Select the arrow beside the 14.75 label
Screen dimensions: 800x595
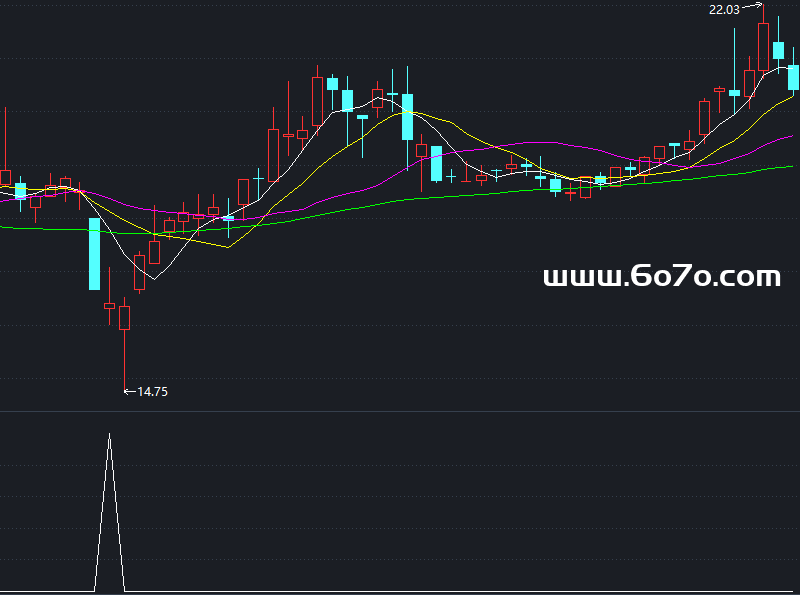click(x=129, y=392)
